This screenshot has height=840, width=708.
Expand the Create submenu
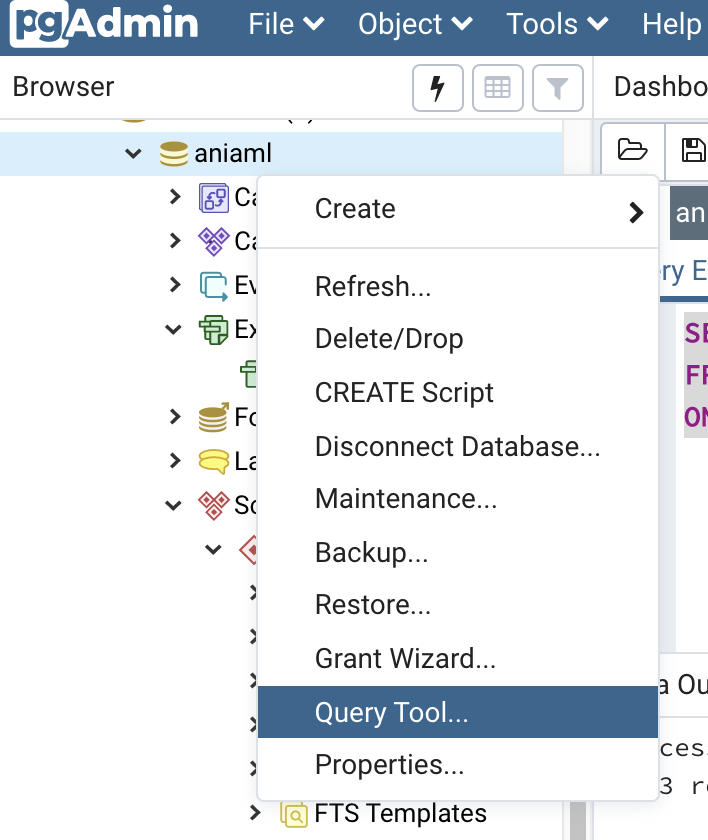coord(457,209)
